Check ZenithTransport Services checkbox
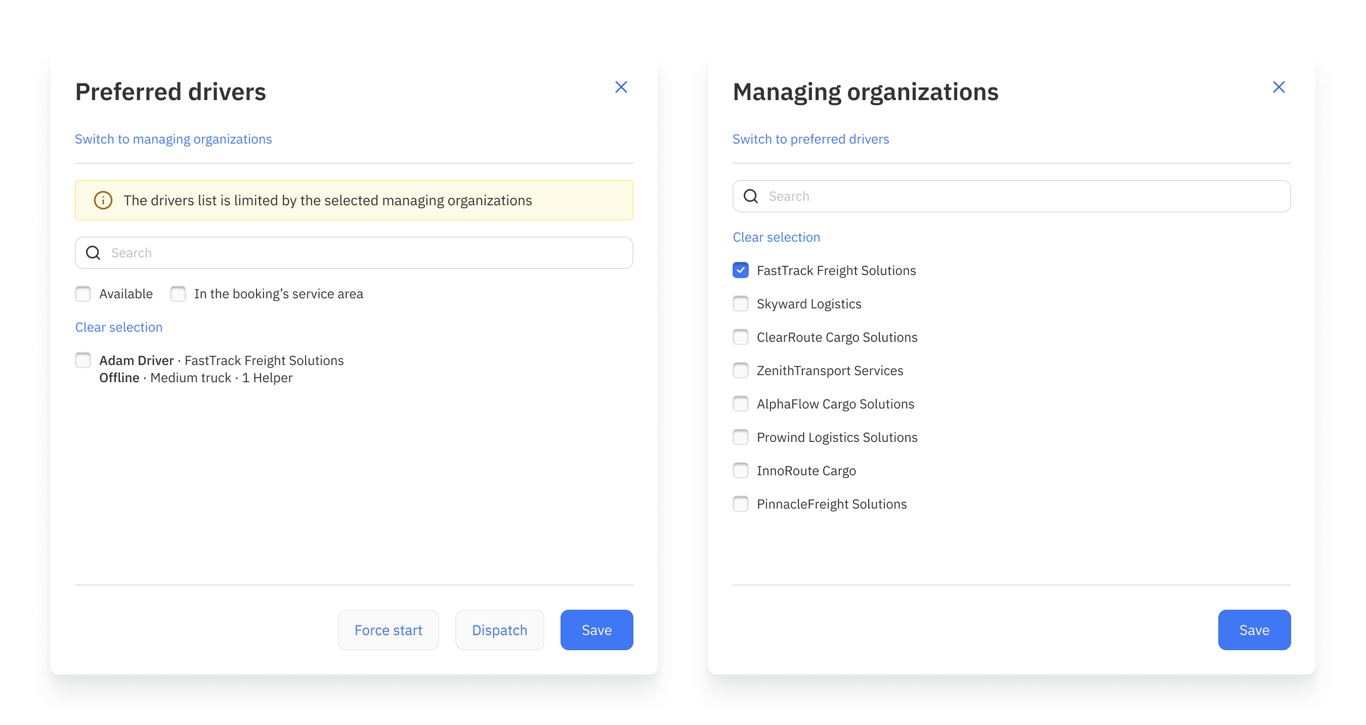The image size is (1366, 725). click(x=741, y=370)
